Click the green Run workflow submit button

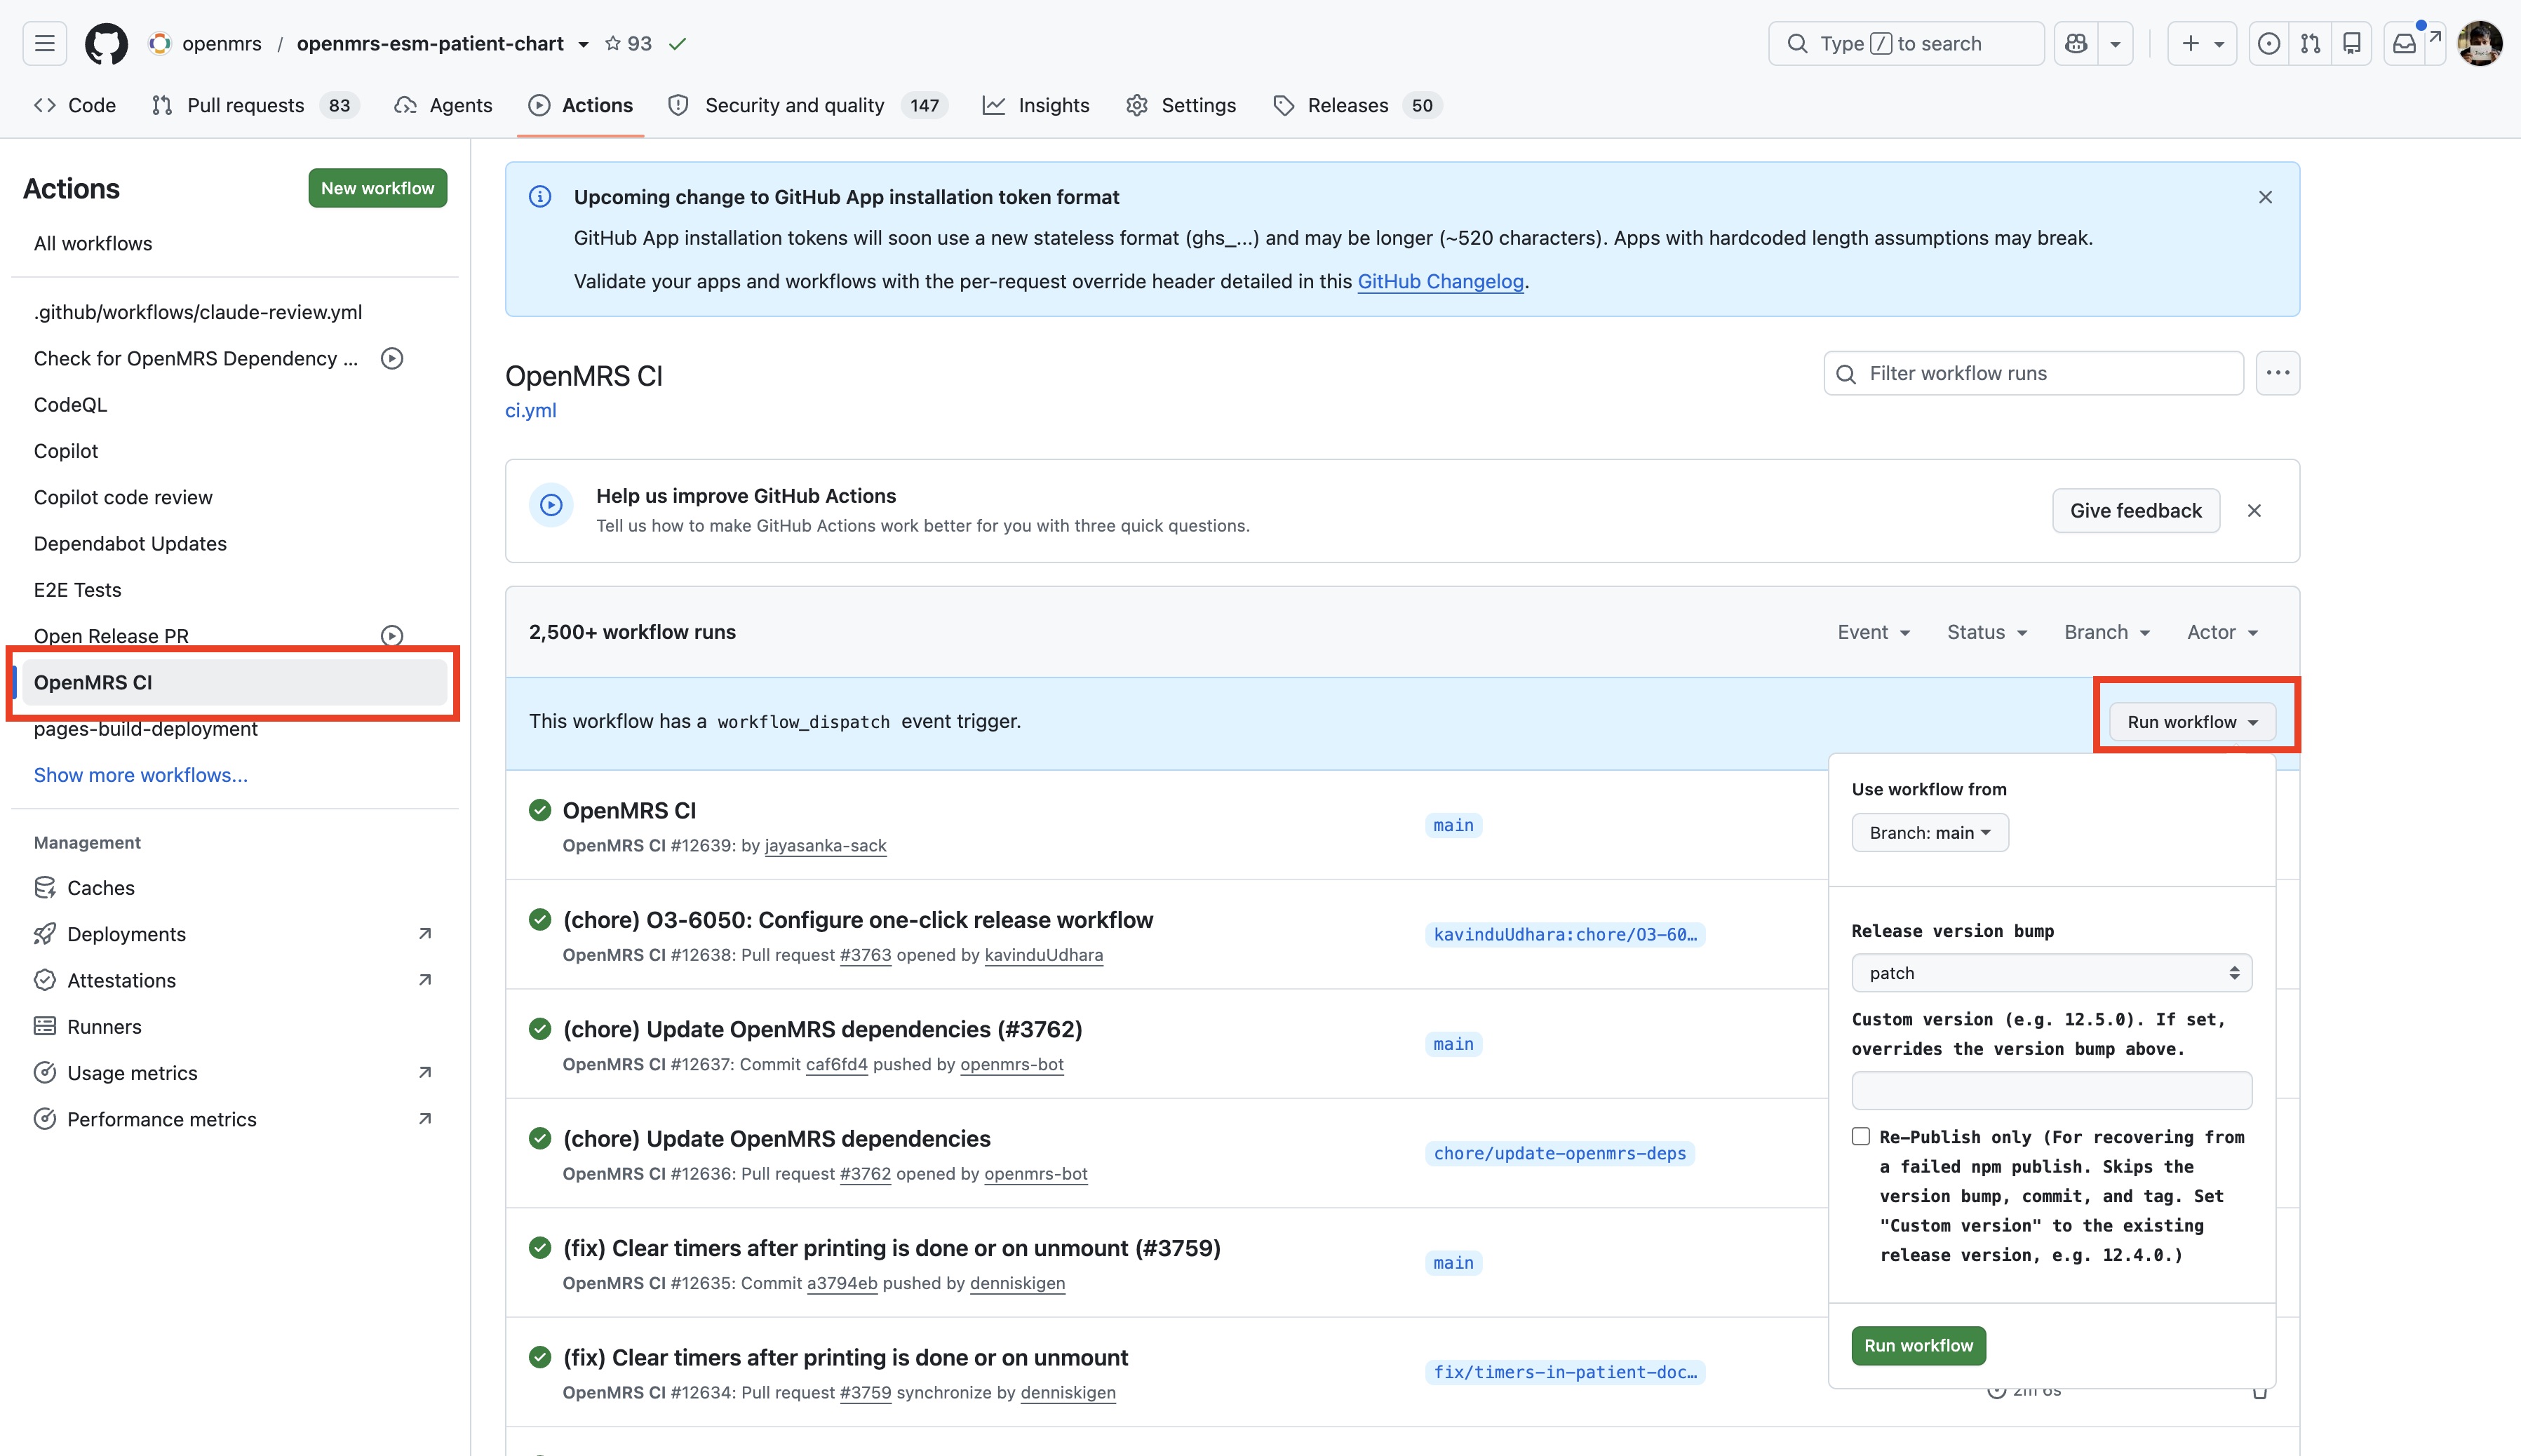click(x=1918, y=1346)
